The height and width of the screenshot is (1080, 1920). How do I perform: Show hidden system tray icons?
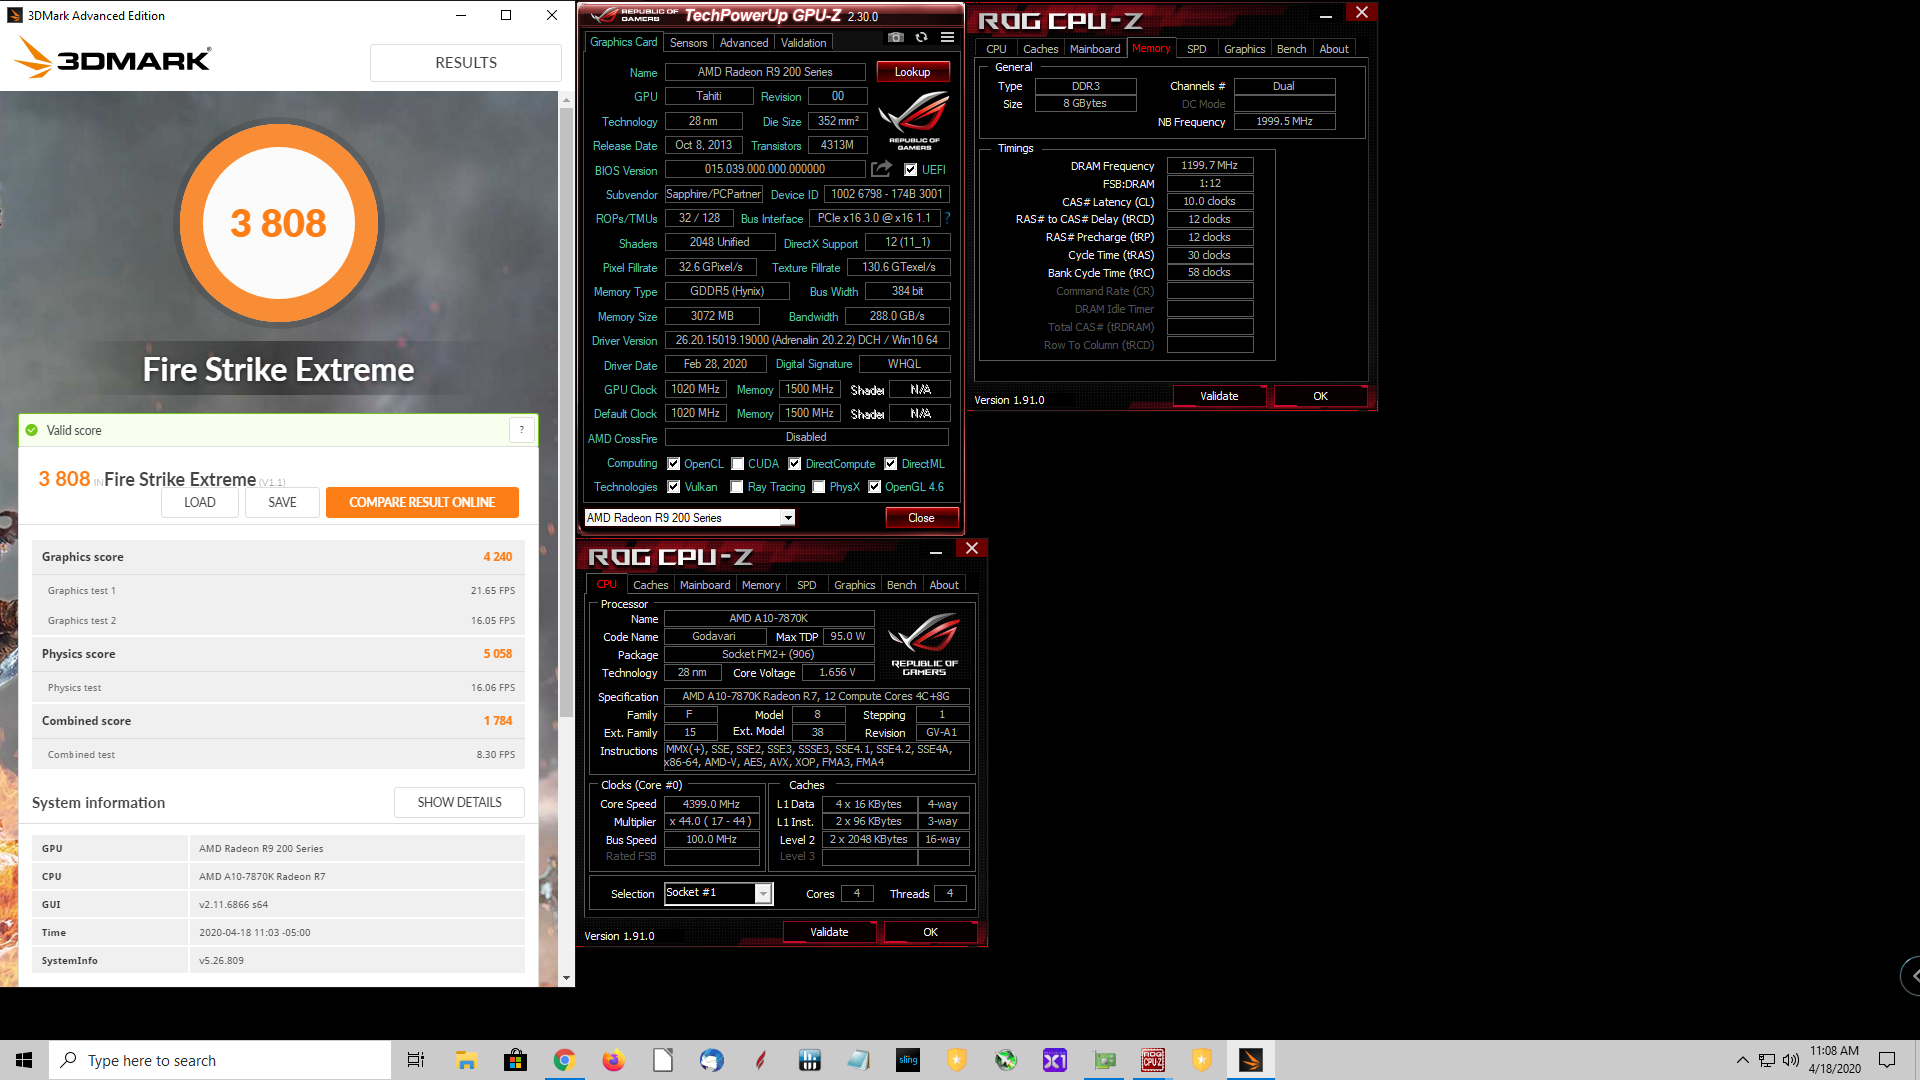tap(1742, 1060)
